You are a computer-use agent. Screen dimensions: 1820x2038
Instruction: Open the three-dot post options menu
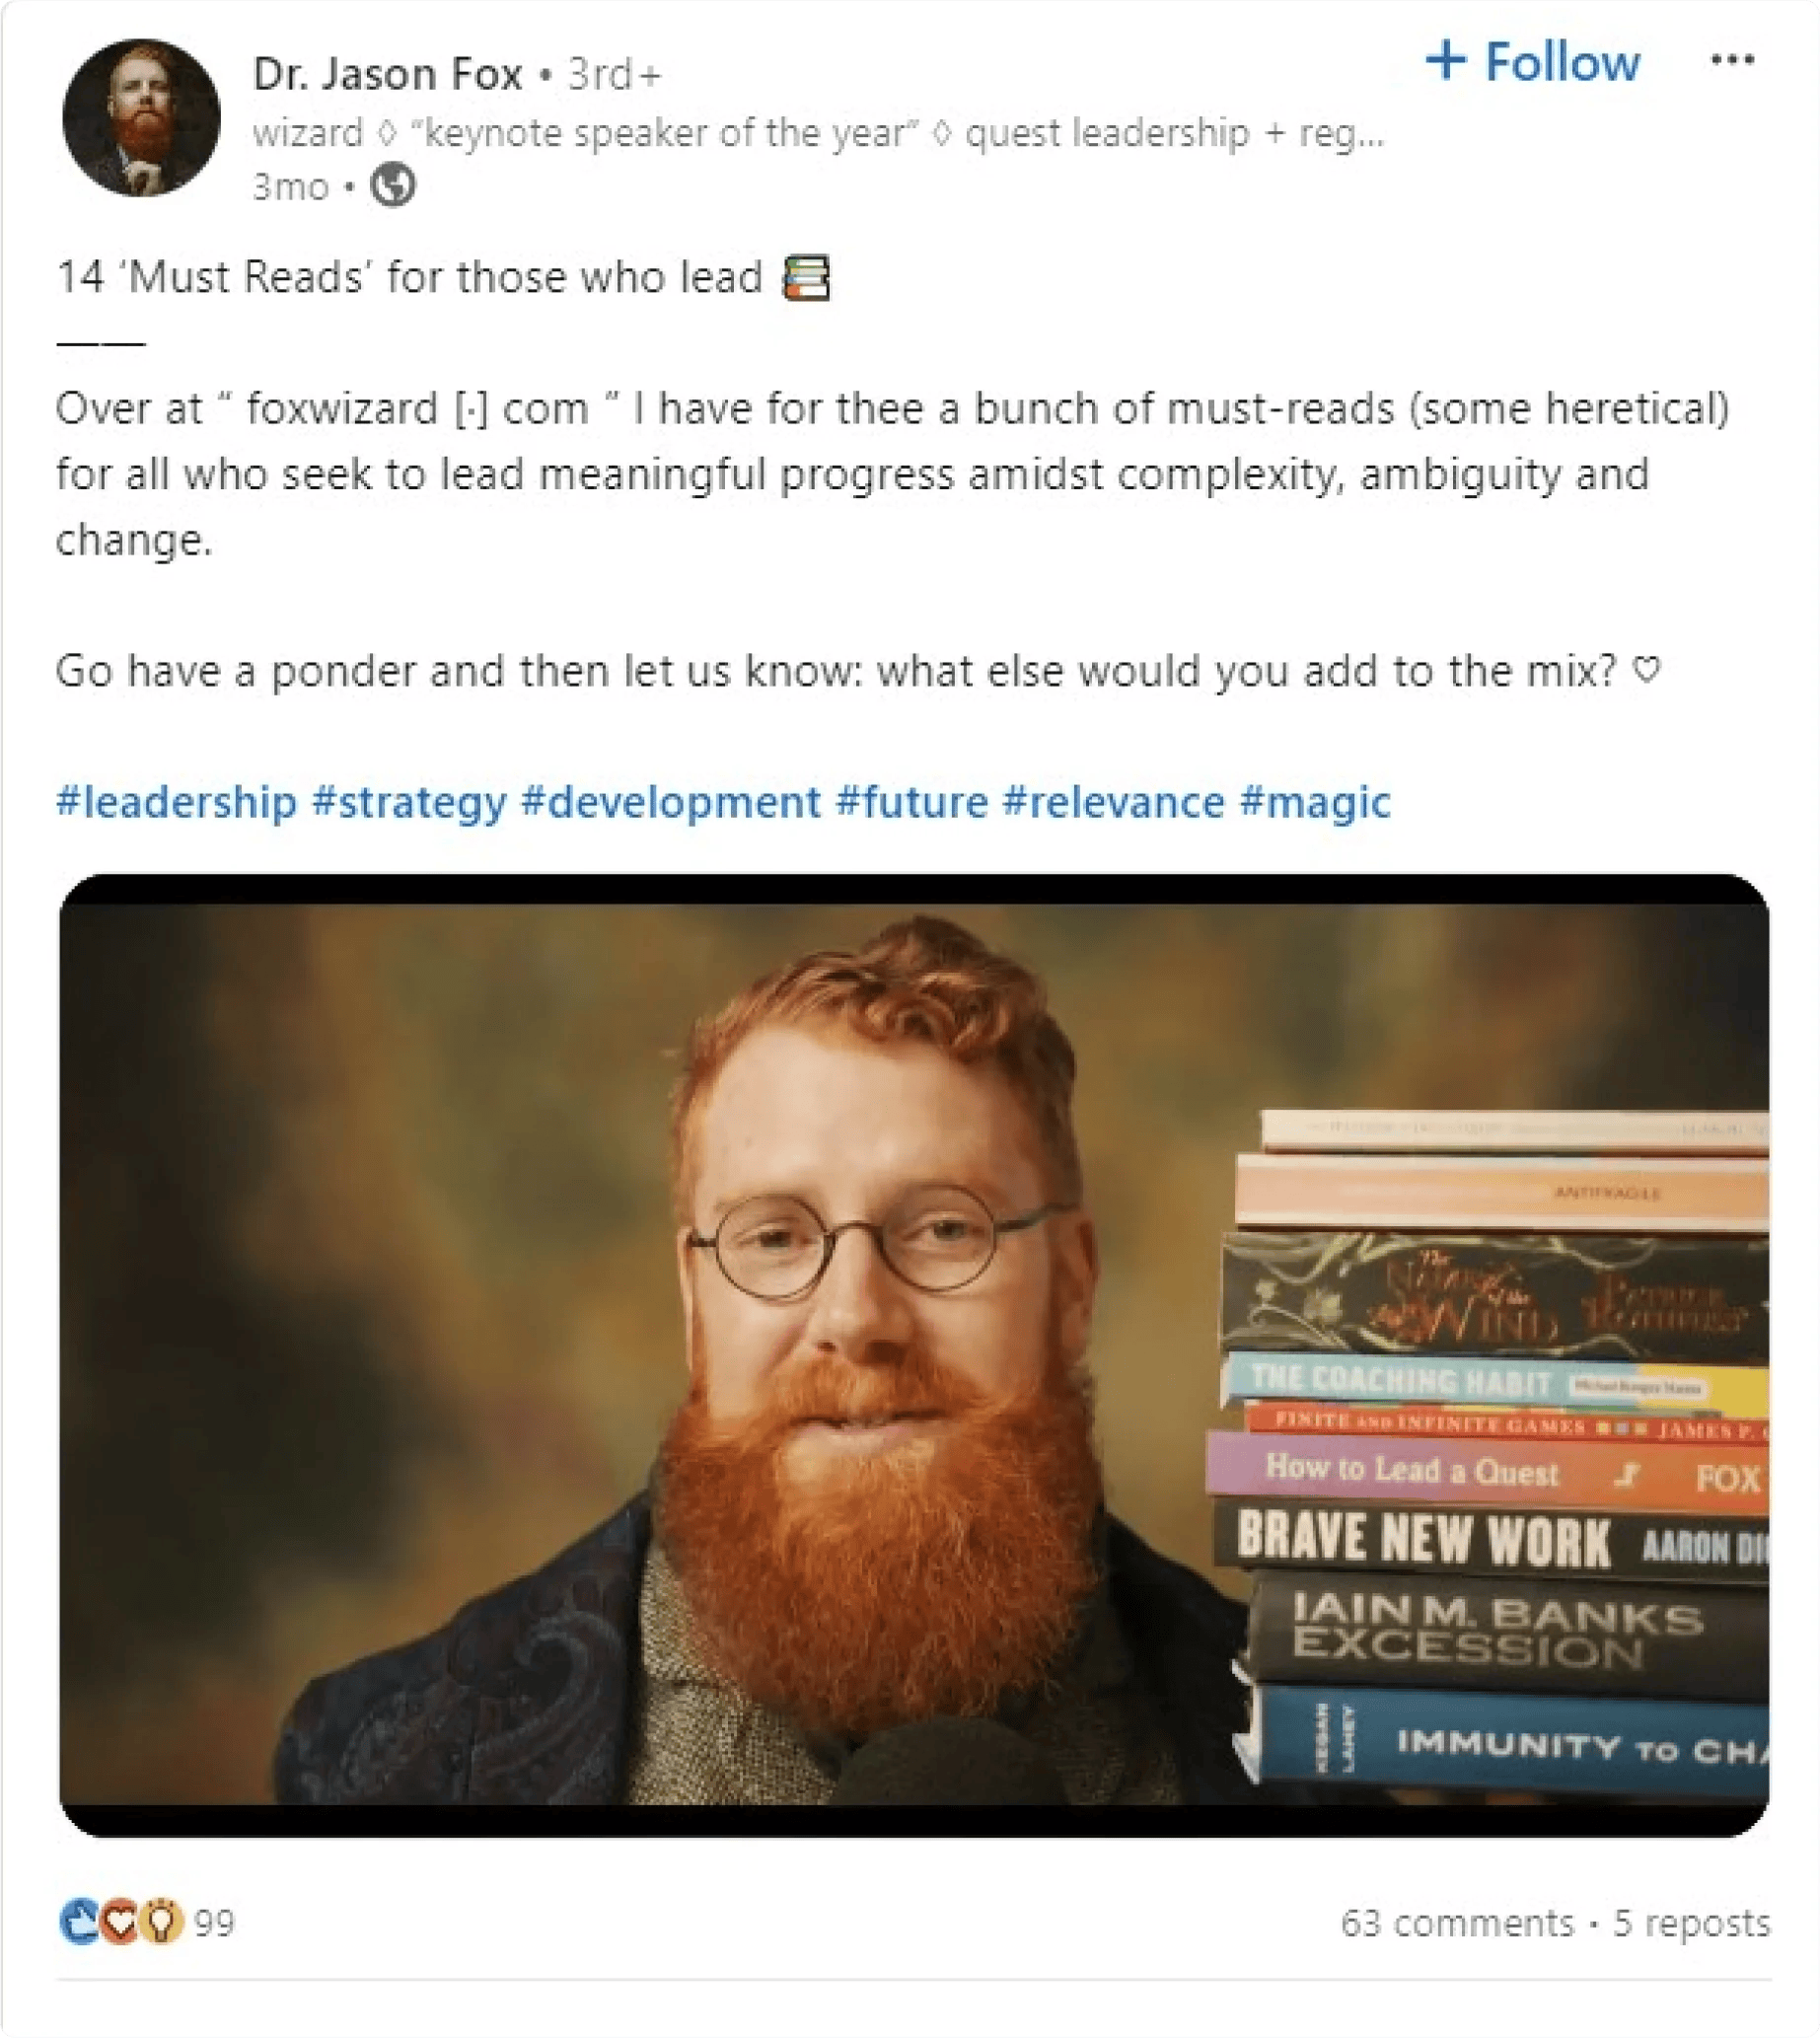point(1732,60)
